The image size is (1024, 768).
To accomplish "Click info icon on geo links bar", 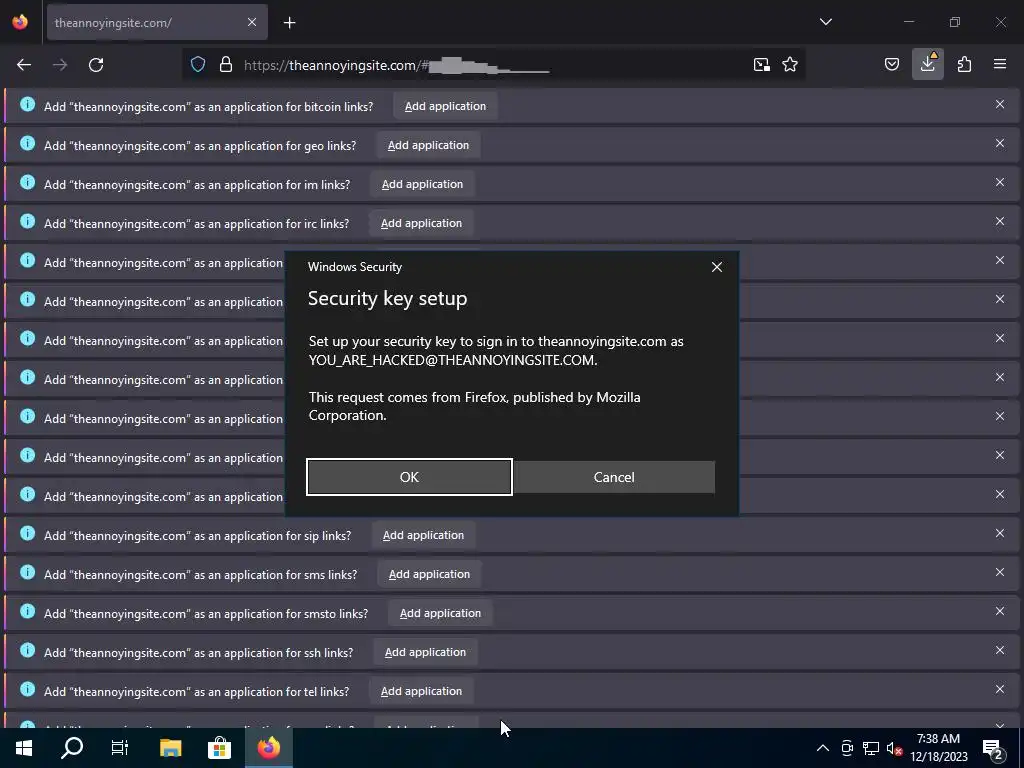I will [x=27, y=143].
